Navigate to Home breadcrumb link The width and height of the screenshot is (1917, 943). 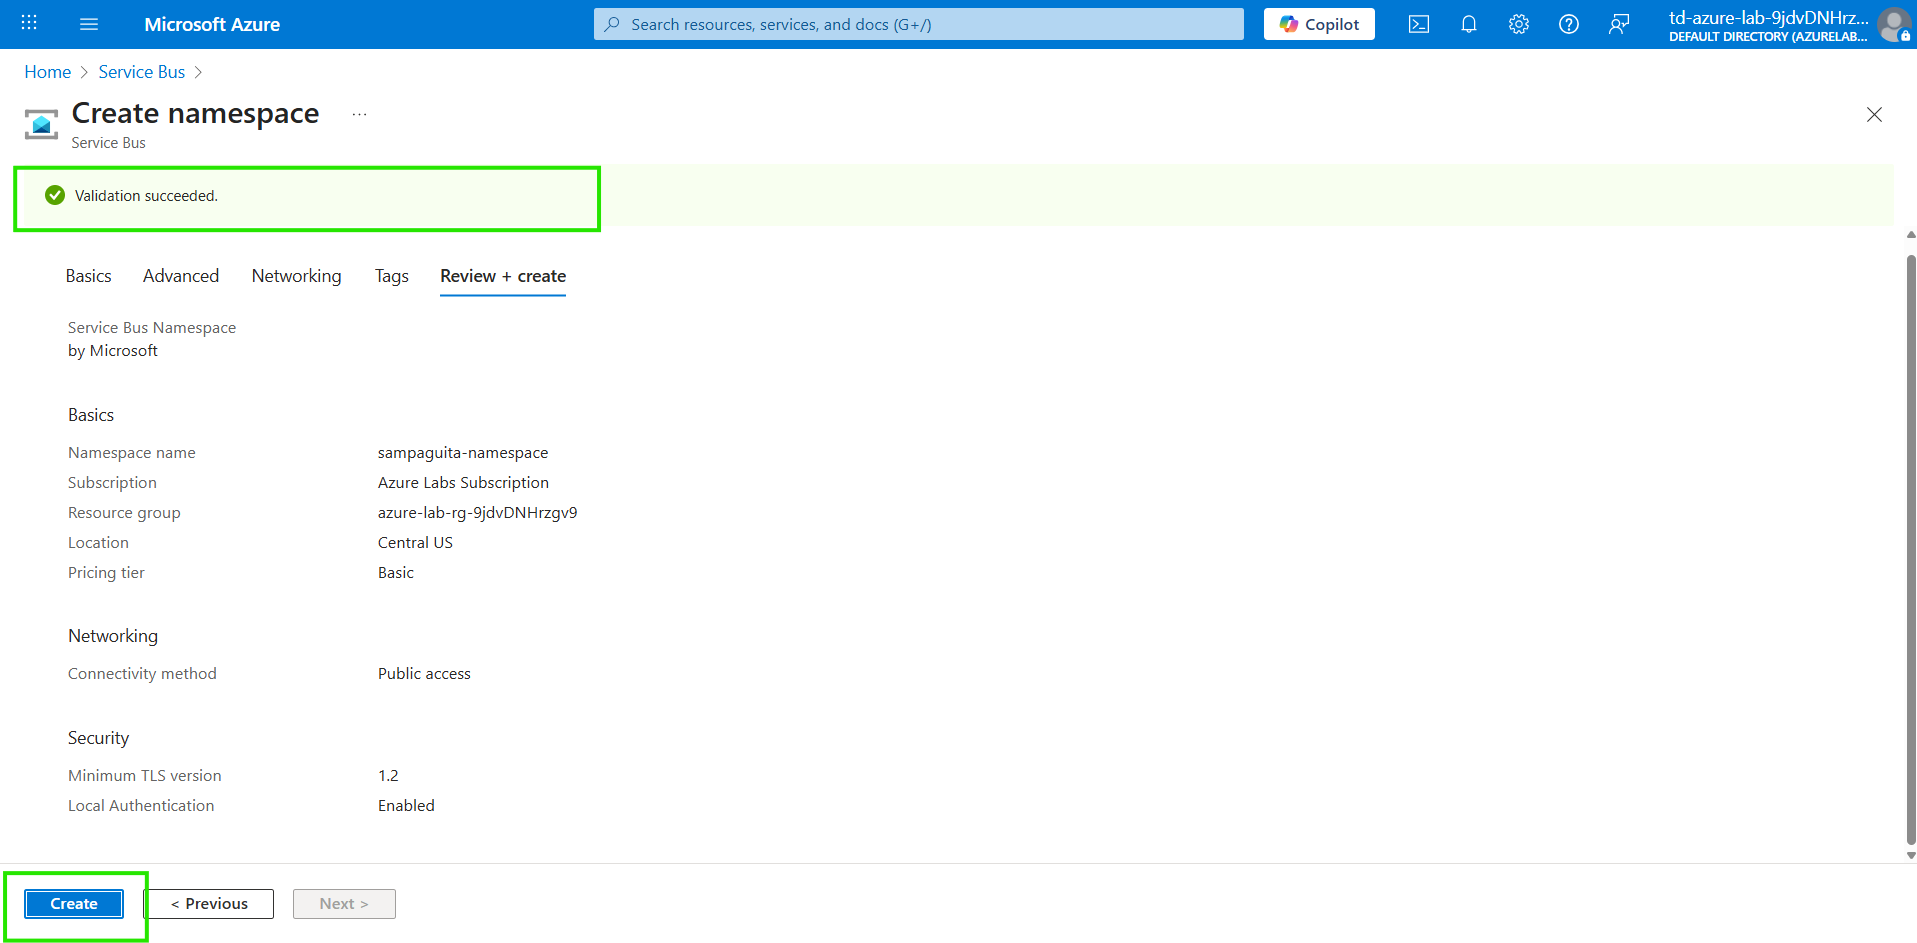pyautogui.click(x=47, y=72)
